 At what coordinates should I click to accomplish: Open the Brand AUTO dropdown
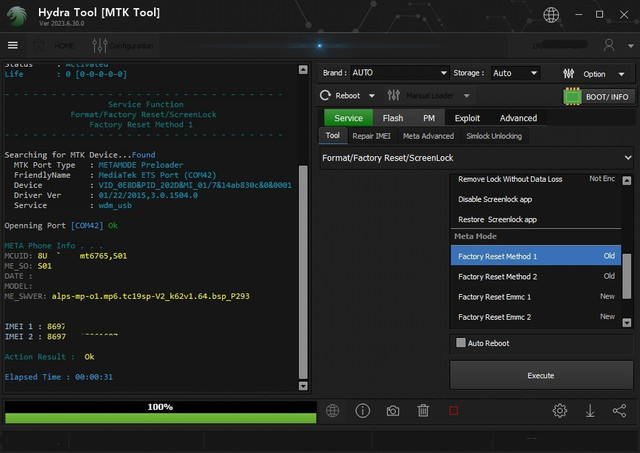click(399, 73)
